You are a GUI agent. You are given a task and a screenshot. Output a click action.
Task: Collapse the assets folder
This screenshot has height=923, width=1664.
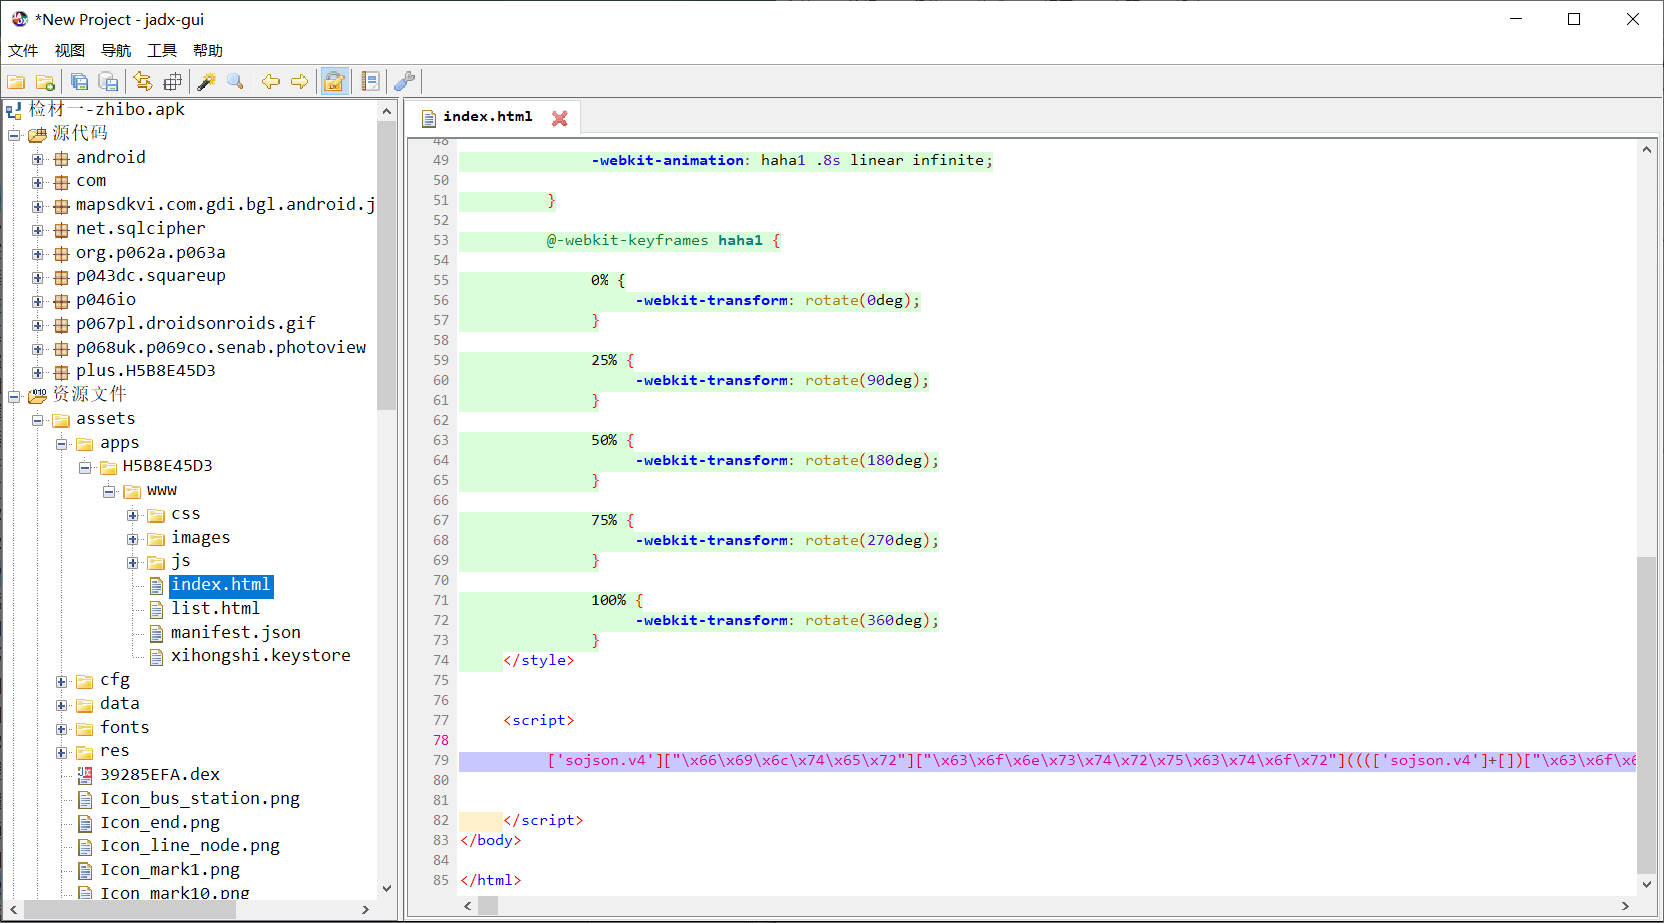37,420
